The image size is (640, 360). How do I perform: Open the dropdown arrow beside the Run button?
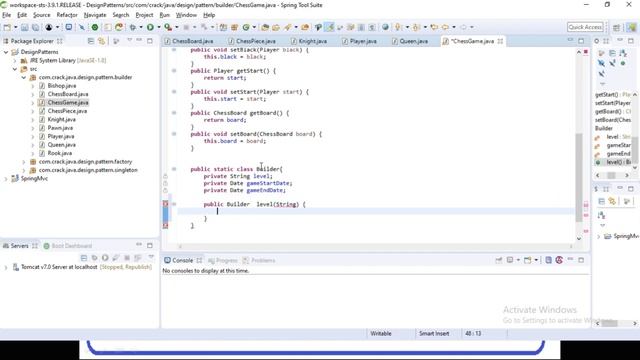click(x=158, y=27)
